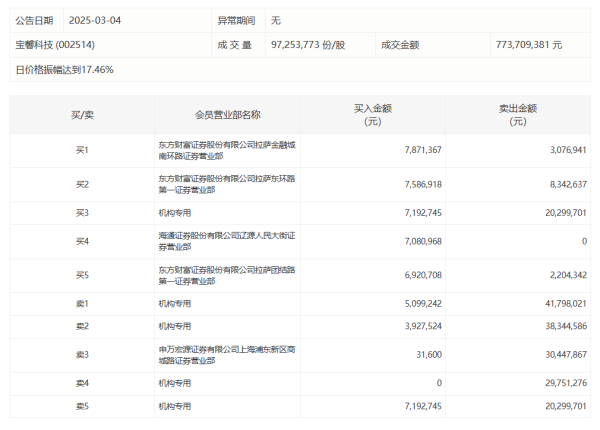Image resolution: width=600 pixels, height=430 pixels.
Task: Open the 拉萨金融城南环路证券营业部 broker entry
Action: pos(227,150)
